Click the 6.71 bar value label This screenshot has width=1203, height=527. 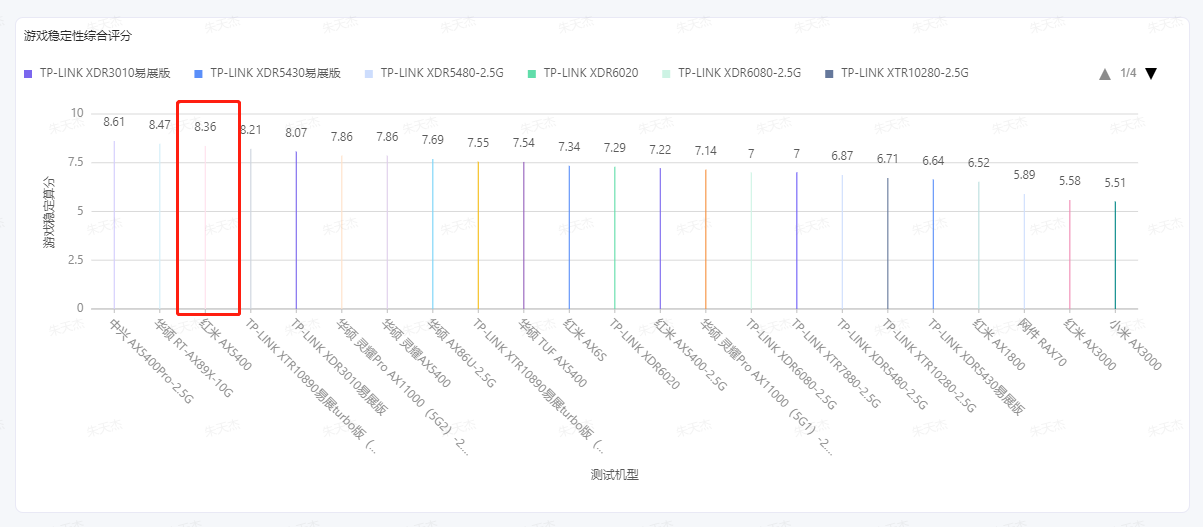pos(888,159)
